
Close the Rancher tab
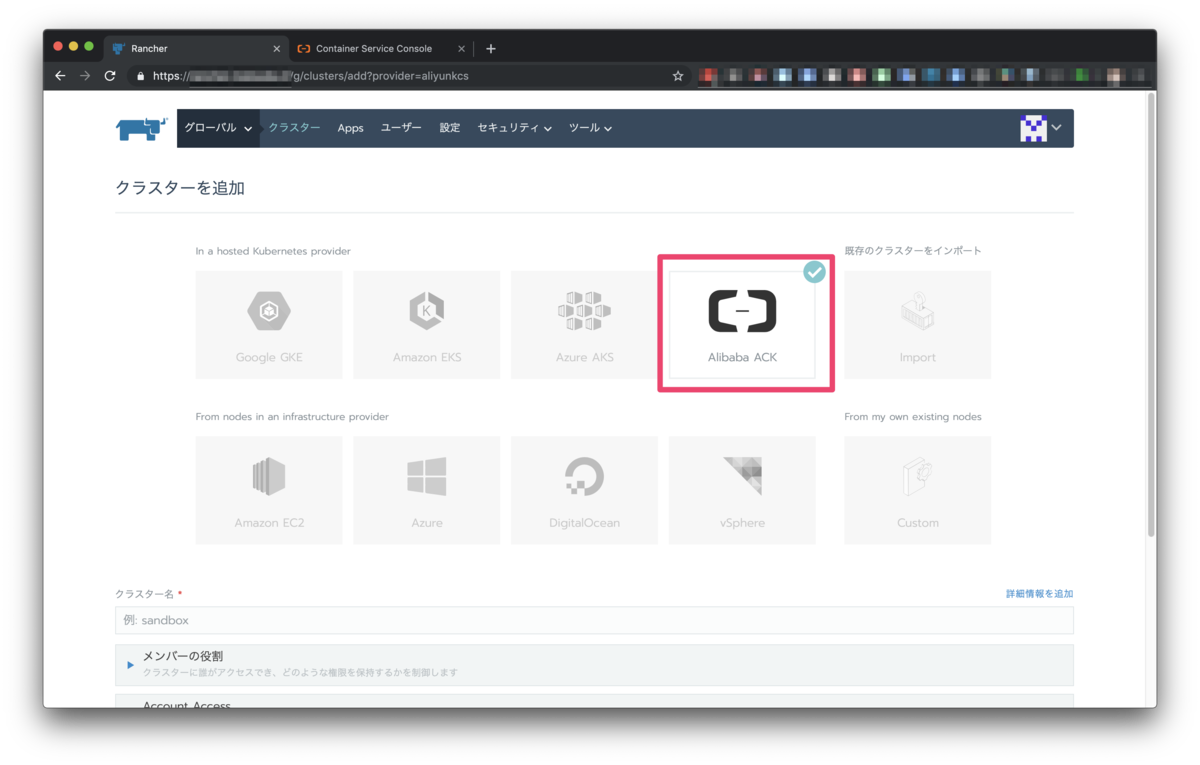[x=277, y=48]
